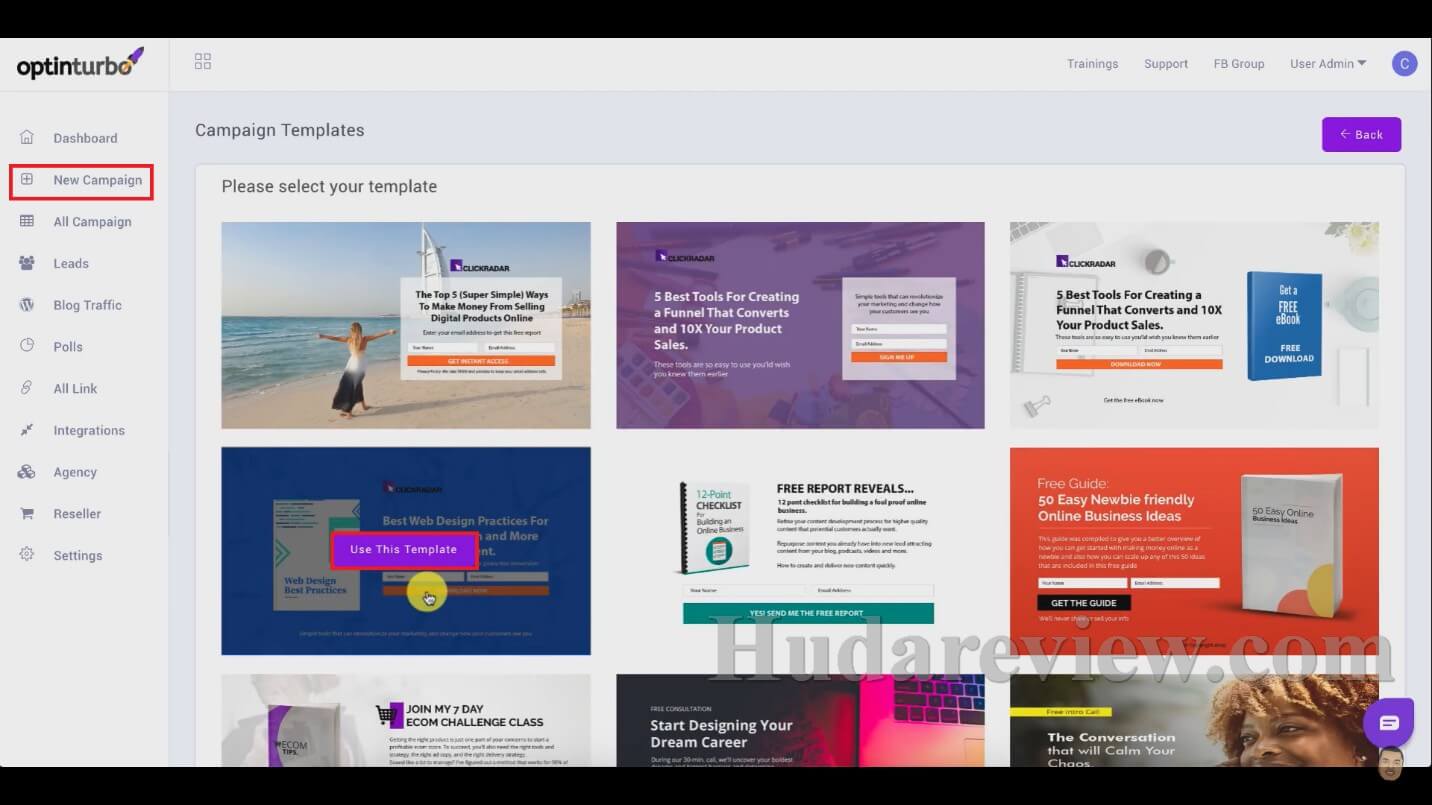
Task: Click the user avatar circle C
Action: coord(1404,64)
